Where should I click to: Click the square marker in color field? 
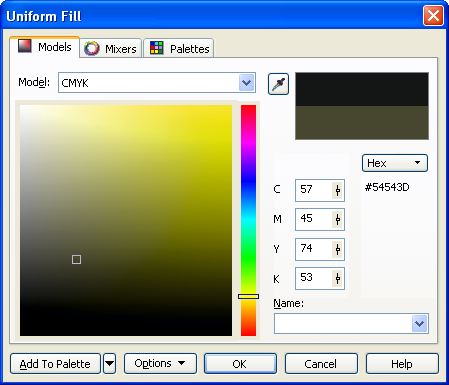(76, 259)
